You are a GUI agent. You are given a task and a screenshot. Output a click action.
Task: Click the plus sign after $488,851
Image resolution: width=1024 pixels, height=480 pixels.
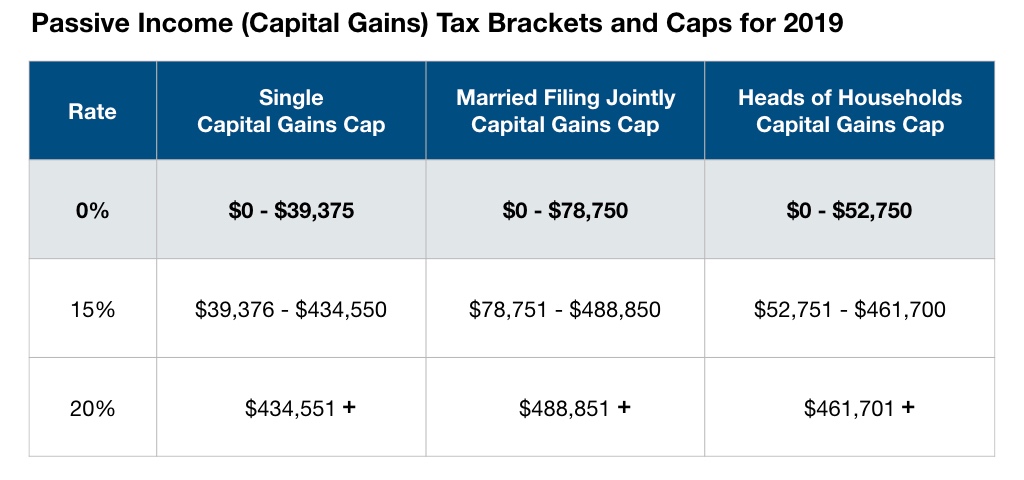pos(624,407)
